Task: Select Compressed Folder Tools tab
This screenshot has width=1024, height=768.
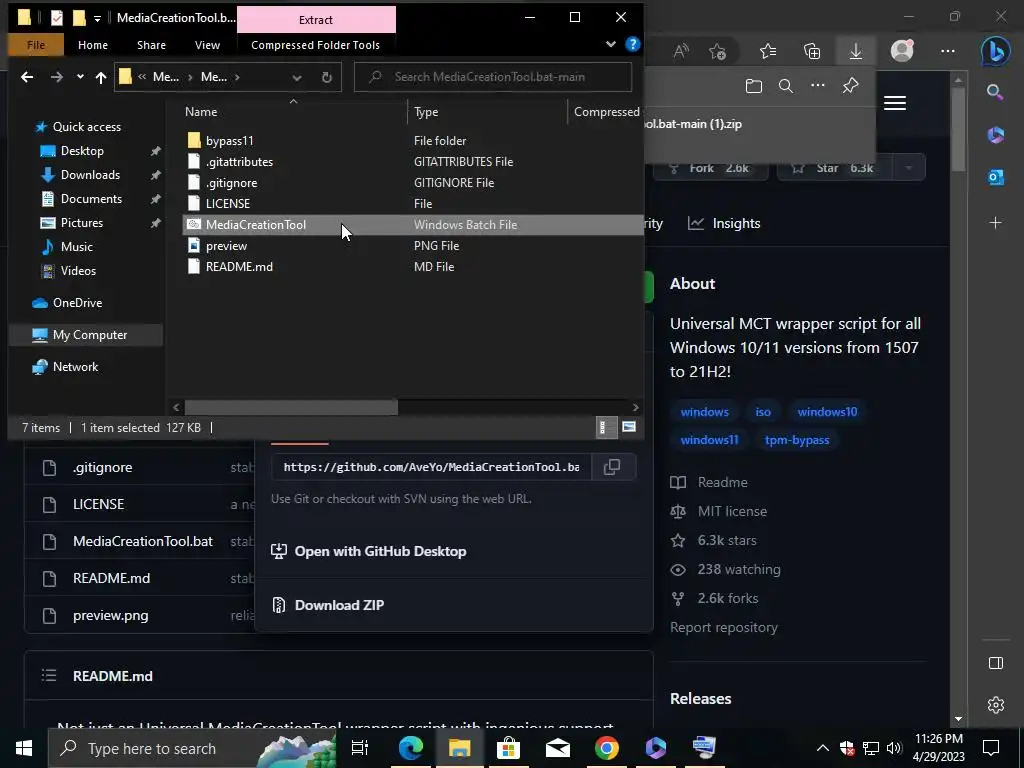Action: tap(315, 45)
